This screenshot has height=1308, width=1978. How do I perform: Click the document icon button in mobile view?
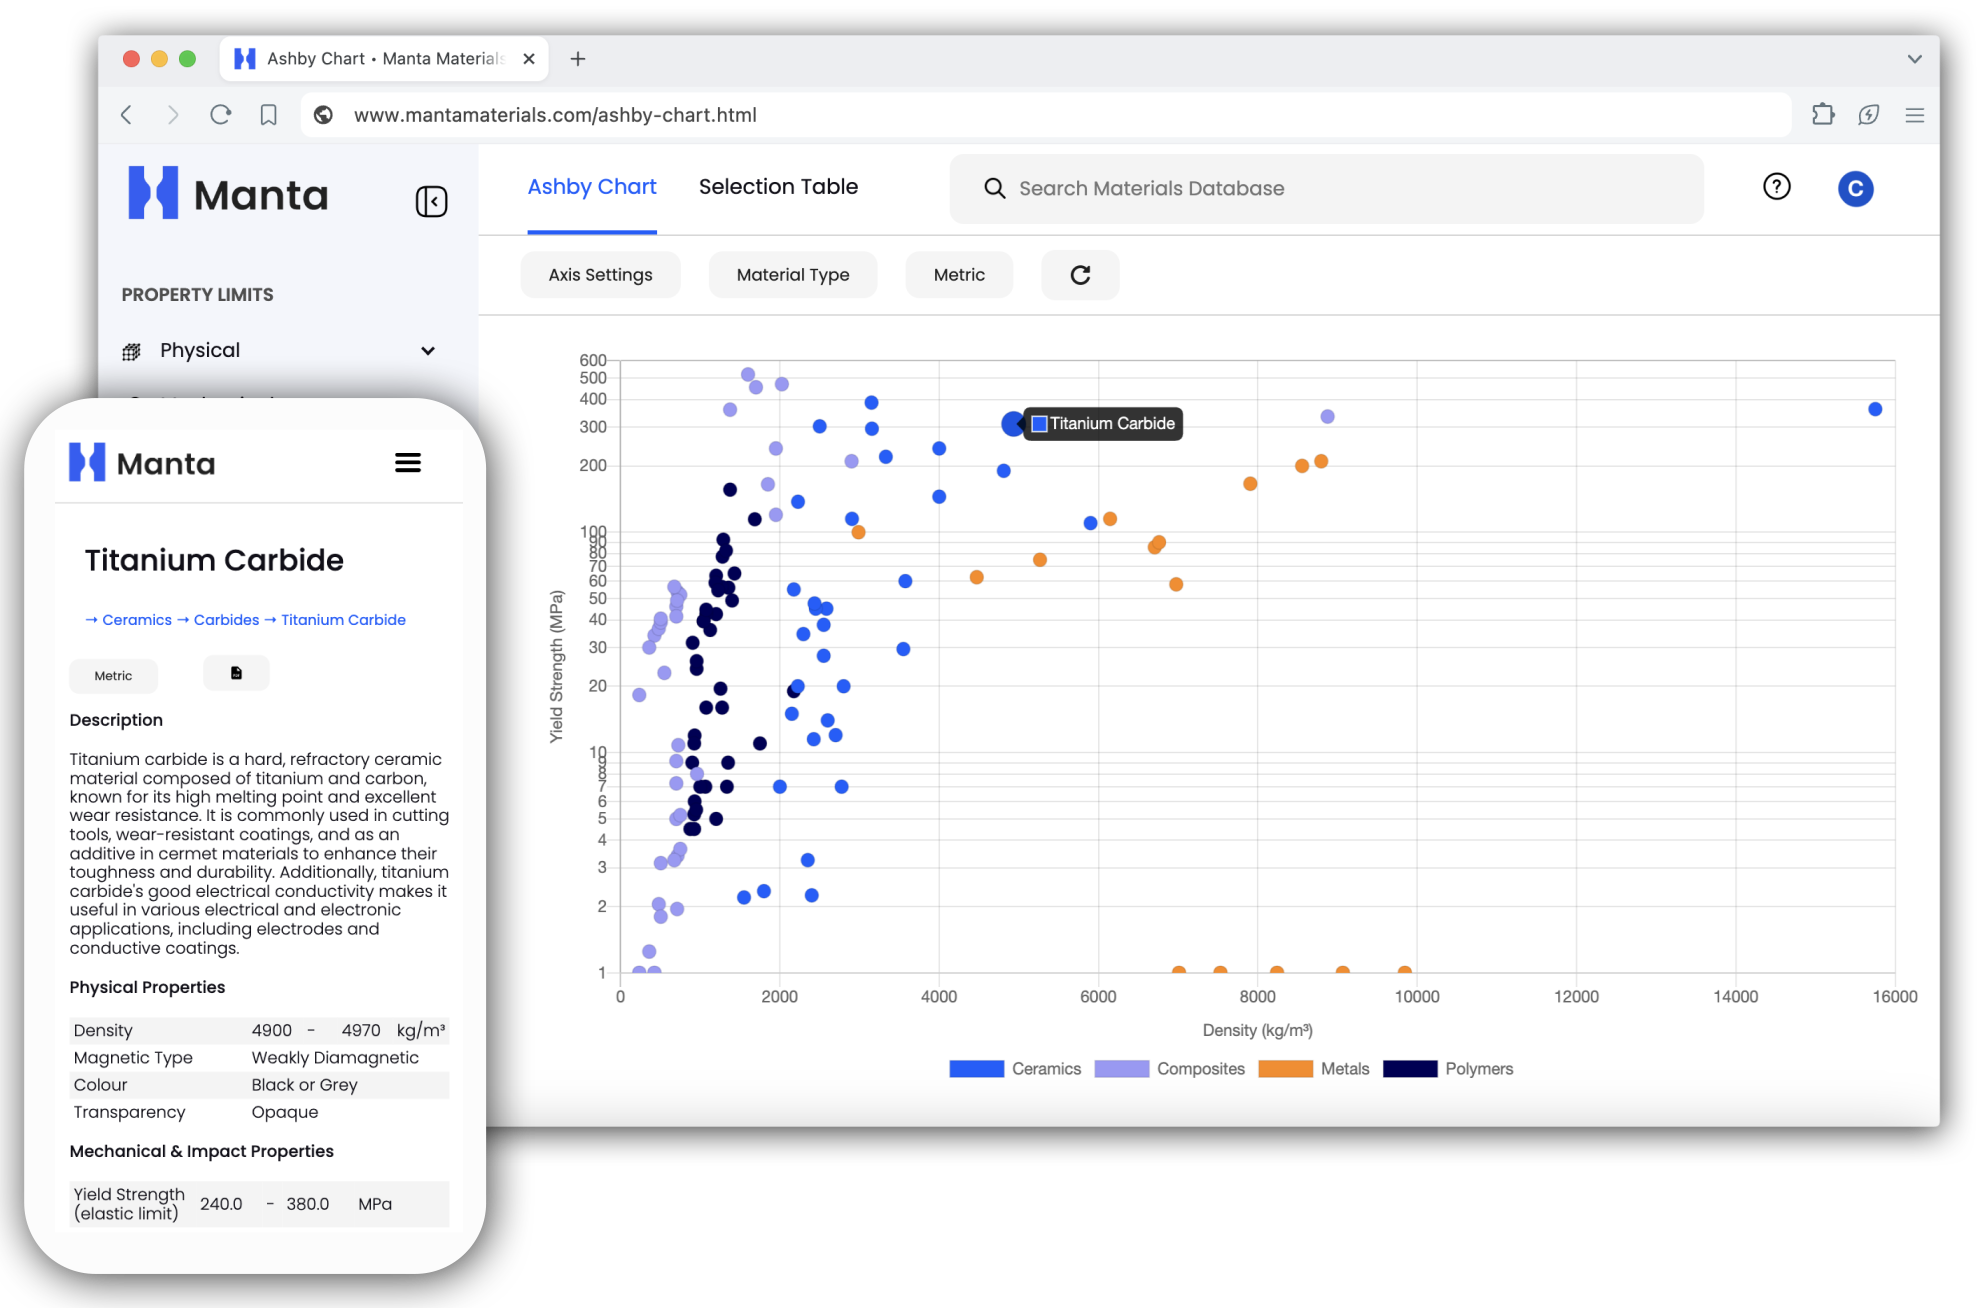coord(236,673)
